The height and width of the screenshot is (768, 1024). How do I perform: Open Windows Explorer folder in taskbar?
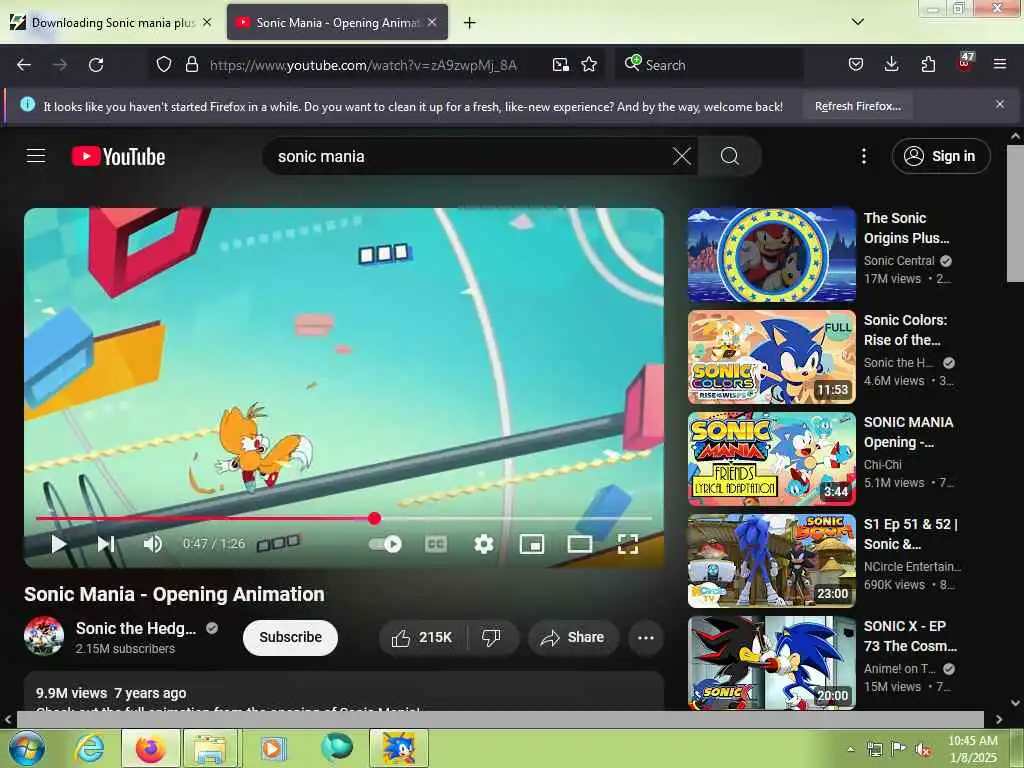210,748
